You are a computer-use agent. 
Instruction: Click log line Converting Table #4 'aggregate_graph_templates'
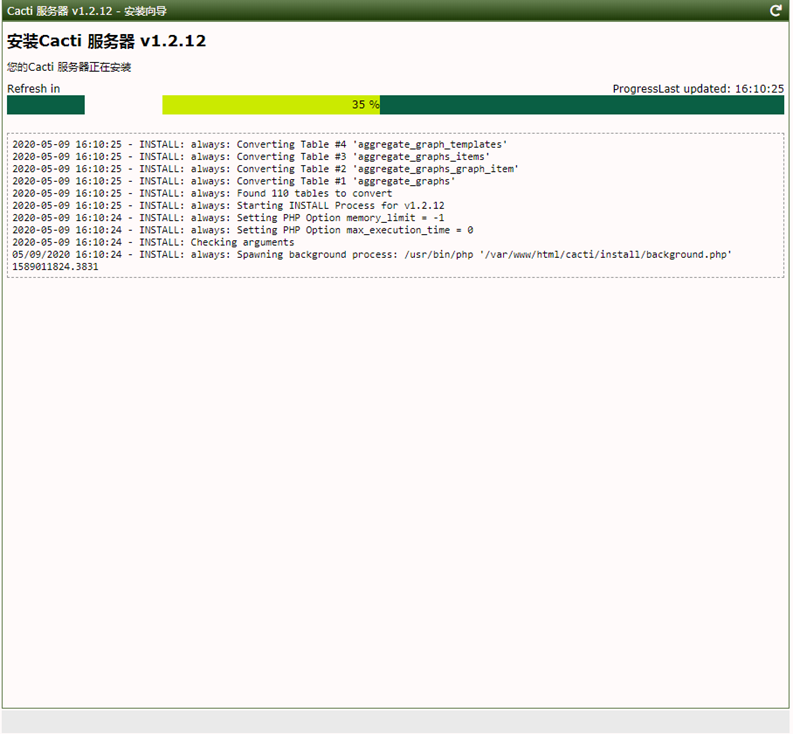point(259,145)
